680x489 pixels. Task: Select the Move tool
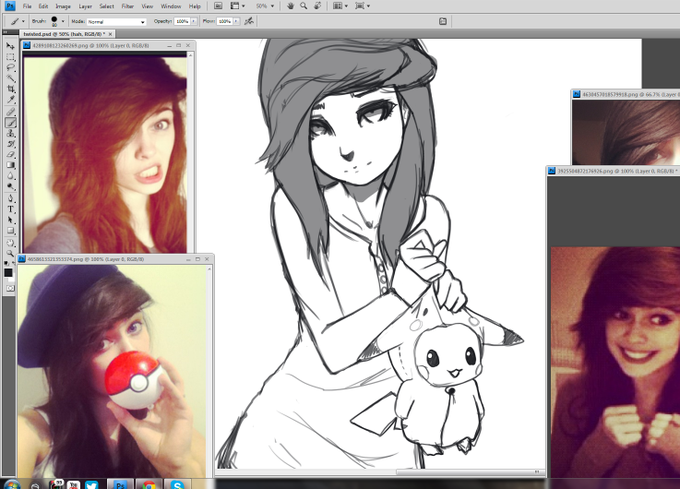point(10,46)
